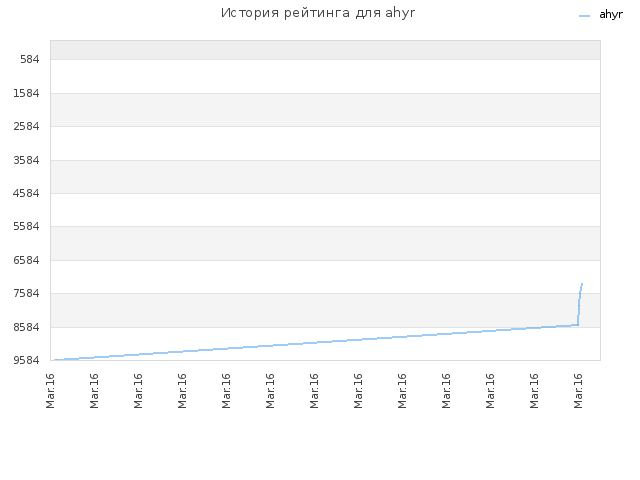Viewport: 640px width, 480px height.
Task: Click the 1584 y-axis label
Action: [27, 93]
